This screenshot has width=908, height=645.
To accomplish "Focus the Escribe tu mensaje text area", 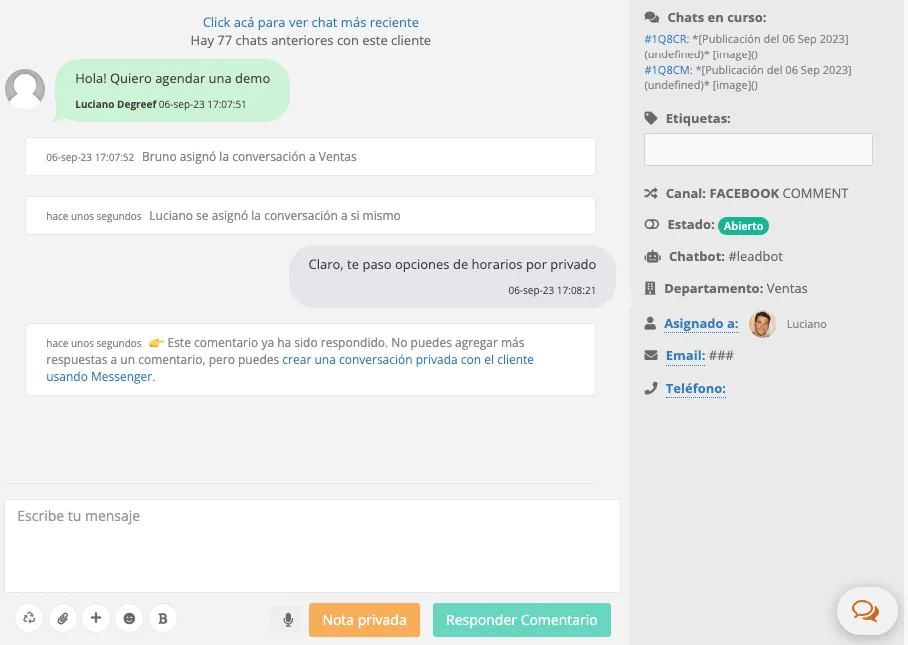I will (312, 546).
